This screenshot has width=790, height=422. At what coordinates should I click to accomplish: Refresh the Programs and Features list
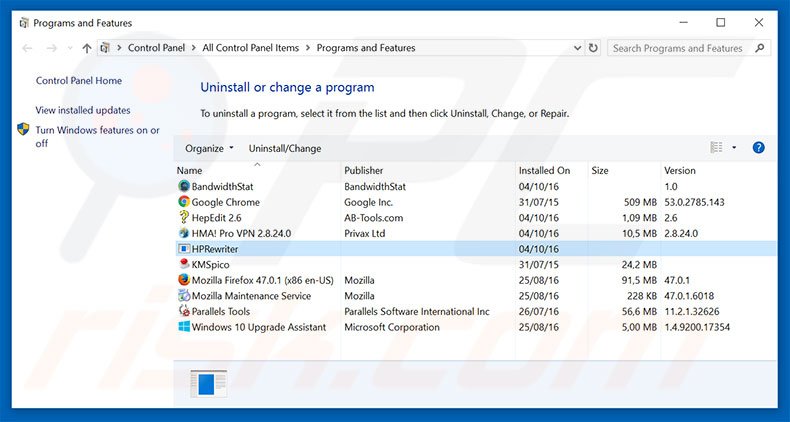593,48
